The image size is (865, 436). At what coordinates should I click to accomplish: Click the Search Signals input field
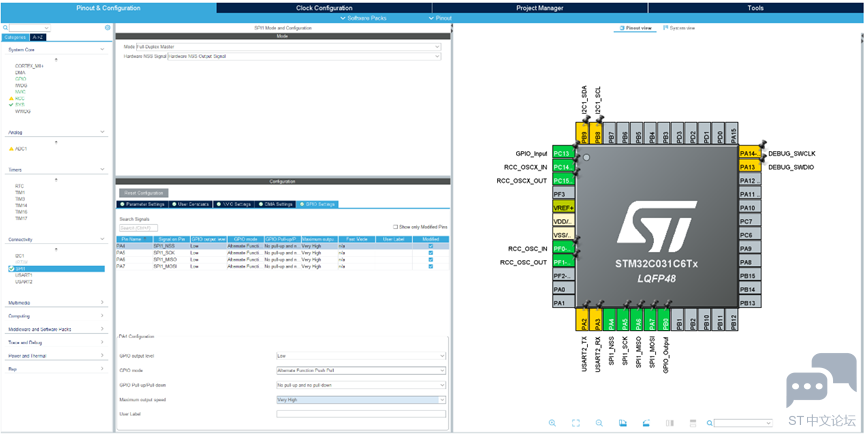(138, 228)
